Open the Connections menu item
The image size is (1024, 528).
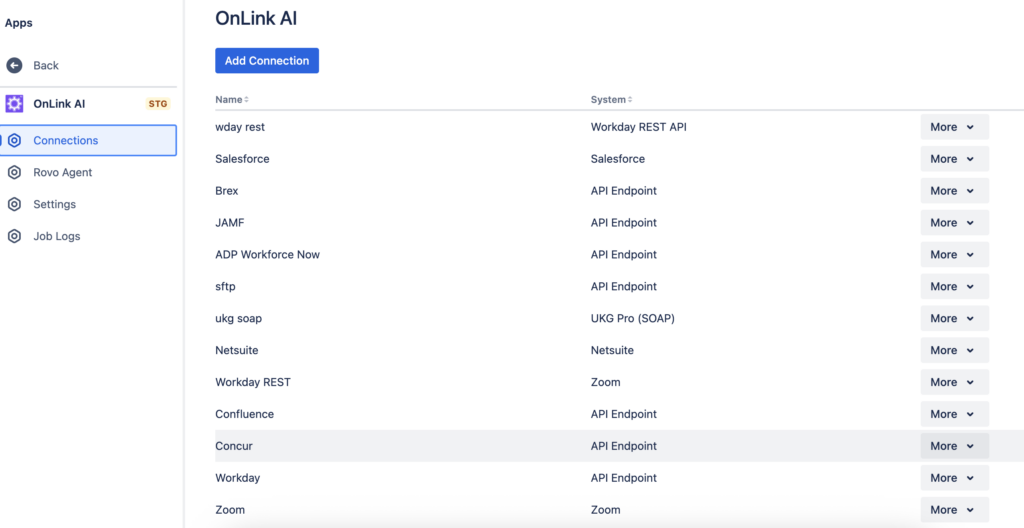click(88, 140)
